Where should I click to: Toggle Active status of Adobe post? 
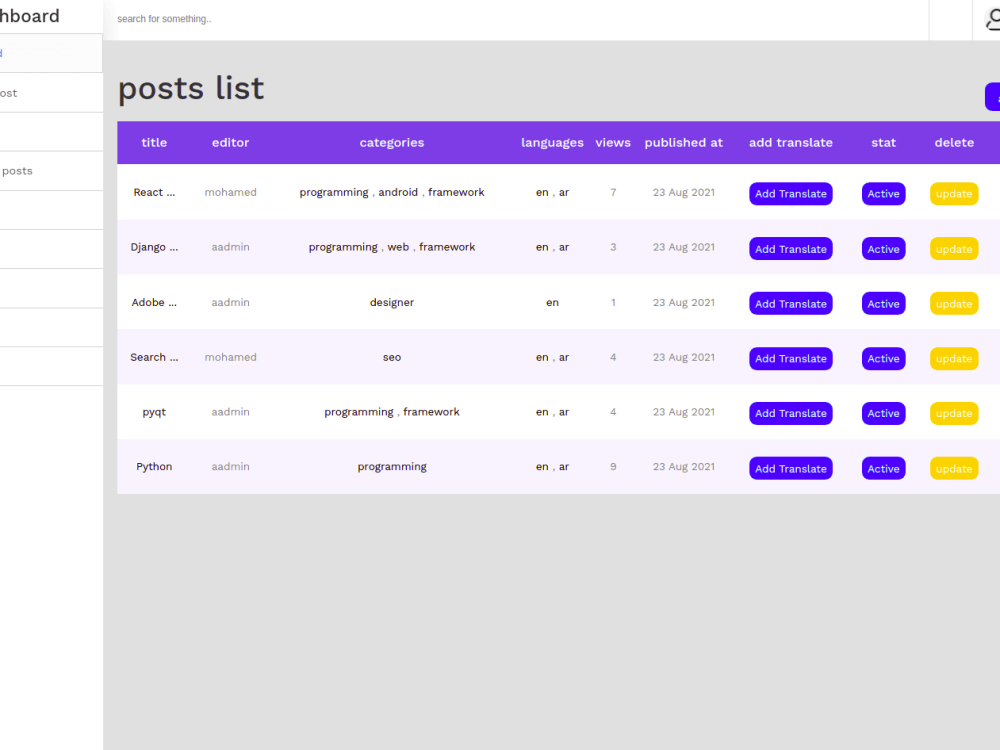pyautogui.click(x=883, y=304)
